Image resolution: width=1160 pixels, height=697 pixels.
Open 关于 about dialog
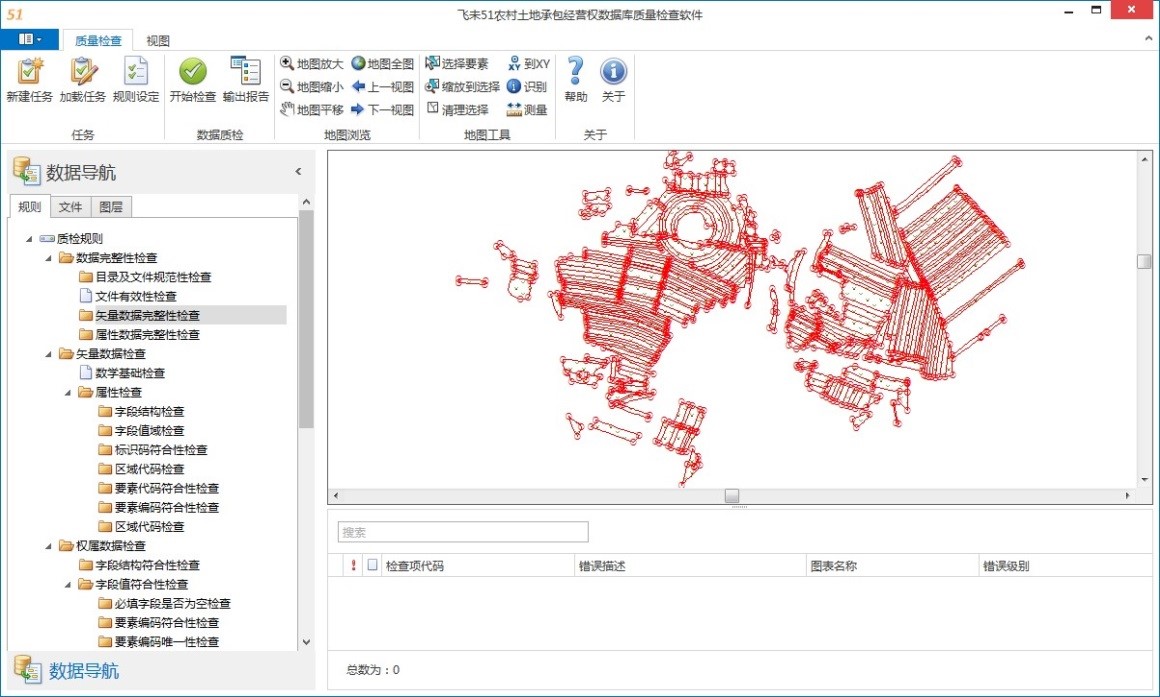coord(613,80)
